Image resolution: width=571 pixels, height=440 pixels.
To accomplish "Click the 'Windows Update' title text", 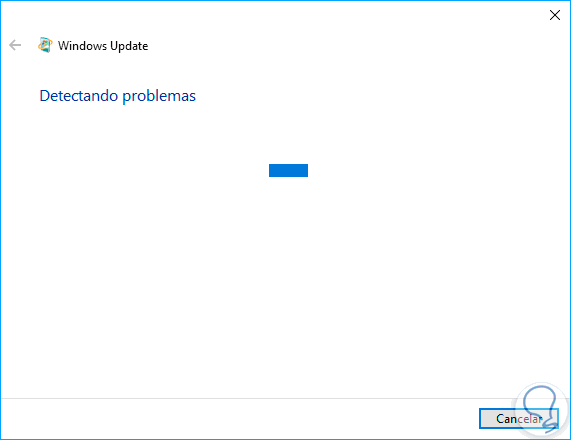I will tap(103, 46).
